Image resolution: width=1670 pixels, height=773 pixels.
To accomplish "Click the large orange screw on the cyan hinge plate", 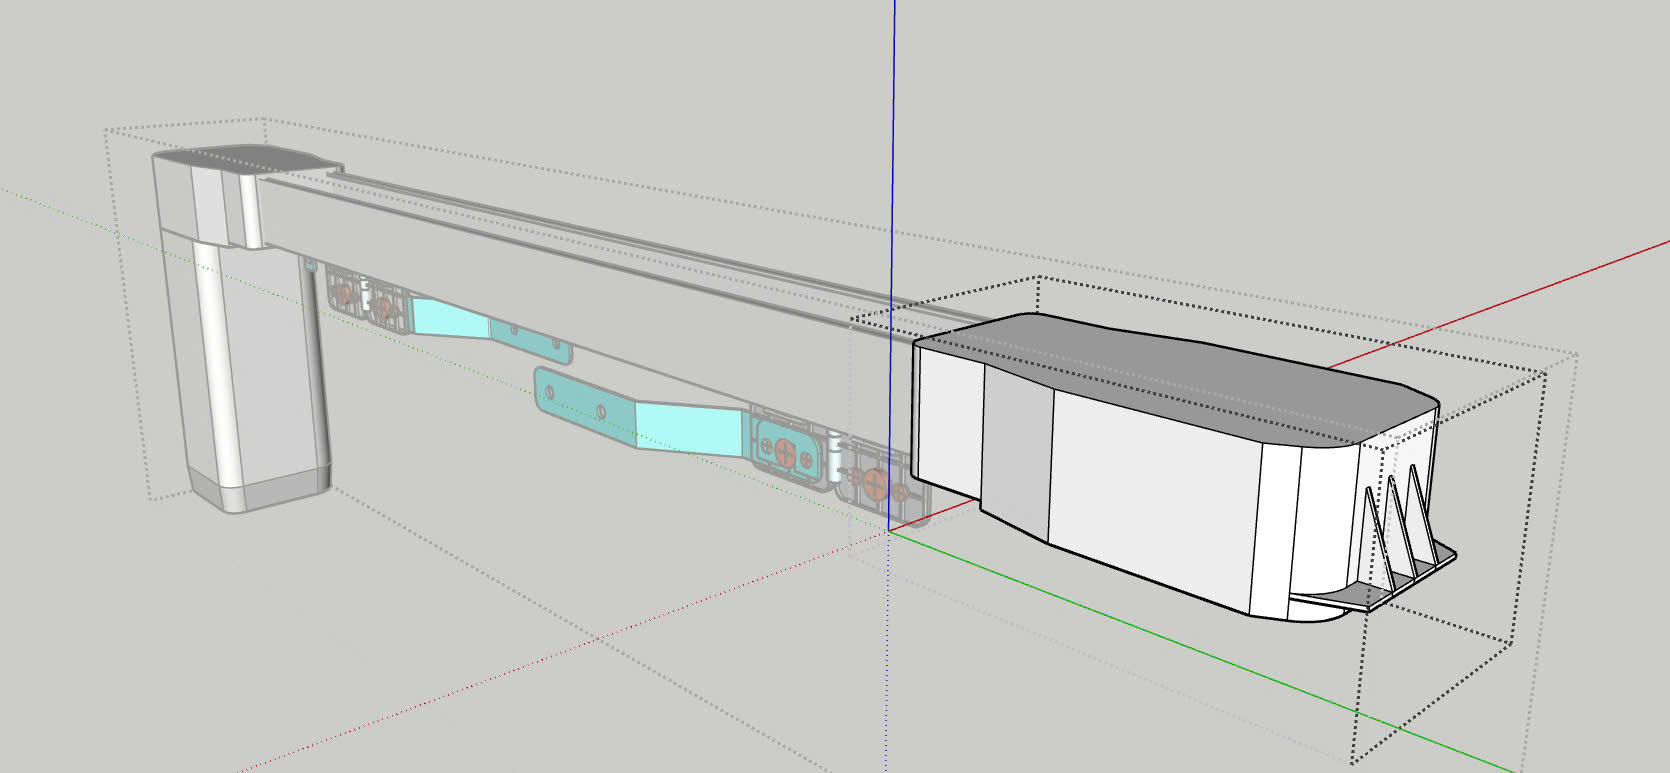I will click(783, 450).
